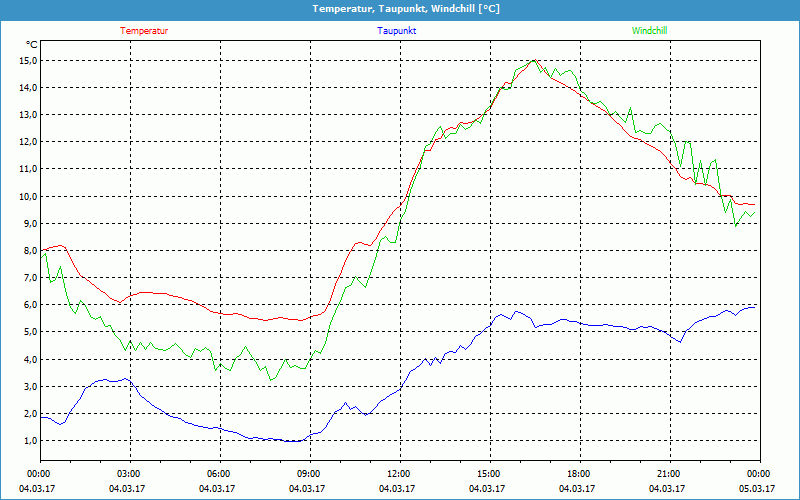Click the 12:00 time axis label
Viewport: 800px width, 500px height.
tap(400, 474)
